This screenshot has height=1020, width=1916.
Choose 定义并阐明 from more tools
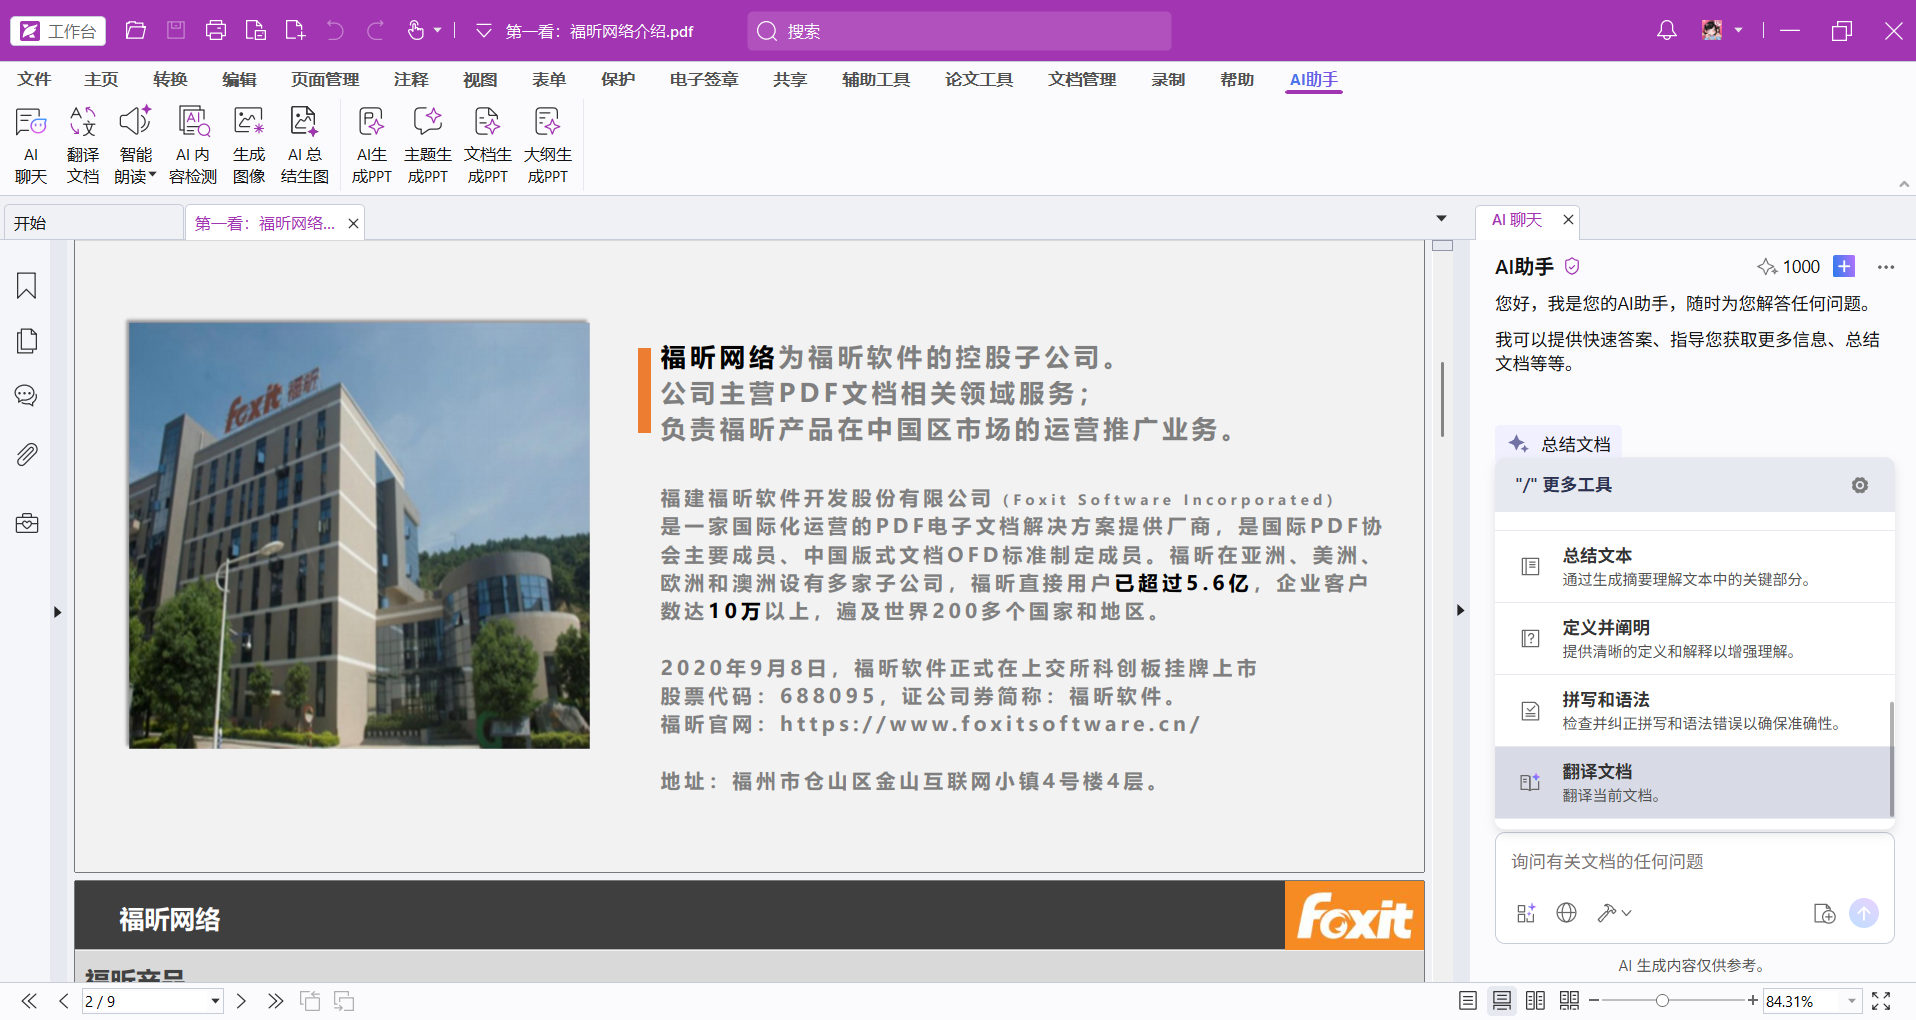tap(1695, 638)
